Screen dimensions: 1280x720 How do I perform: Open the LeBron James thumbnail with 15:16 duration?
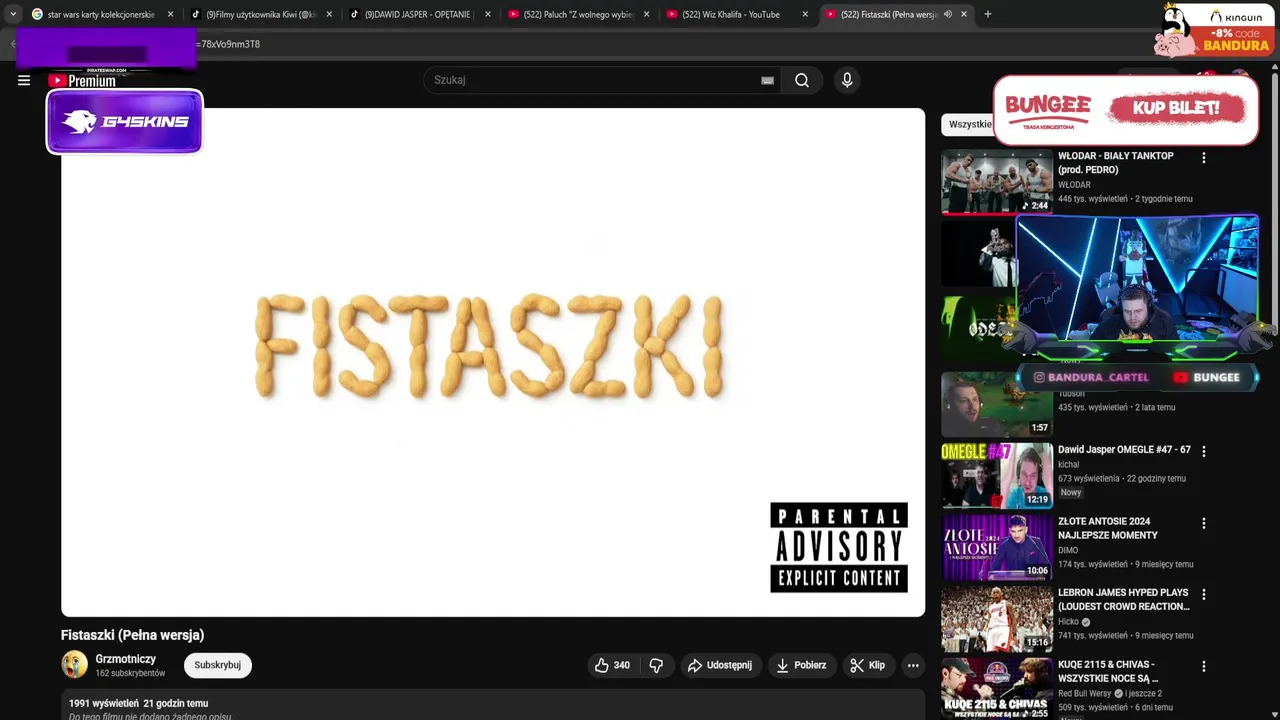(997, 619)
